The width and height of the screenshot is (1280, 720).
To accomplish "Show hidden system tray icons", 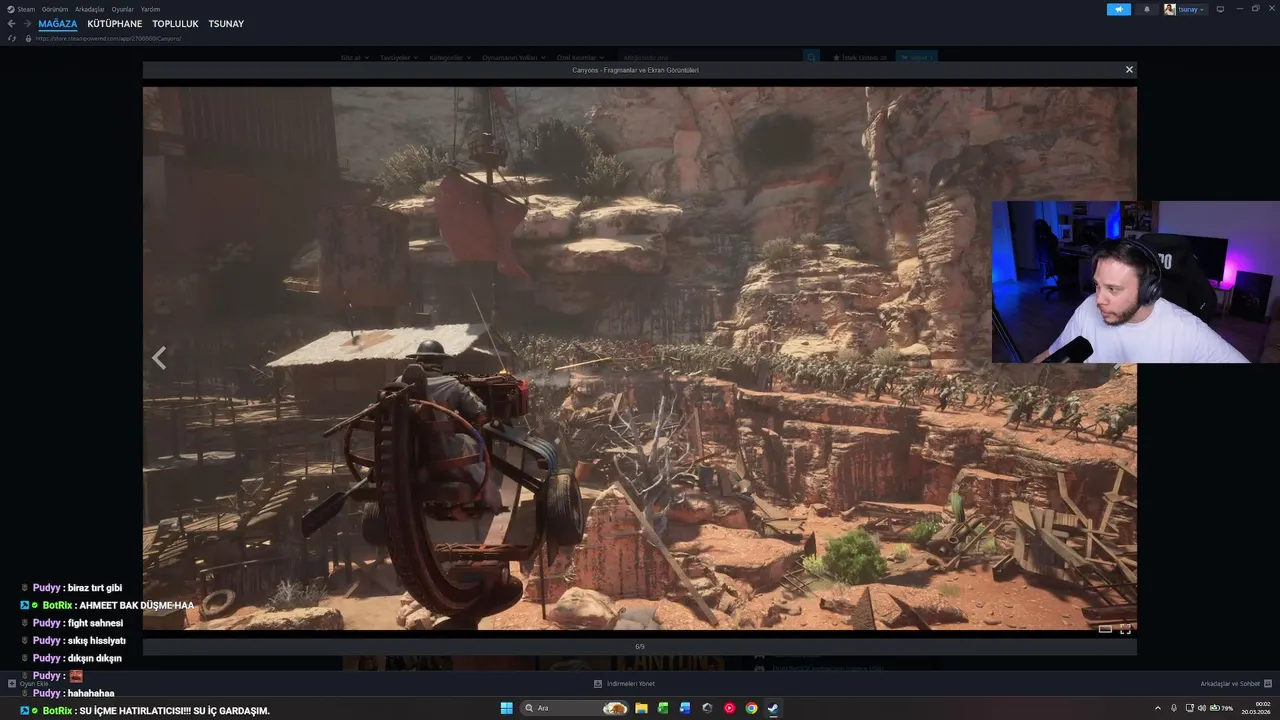I will (x=1158, y=708).
